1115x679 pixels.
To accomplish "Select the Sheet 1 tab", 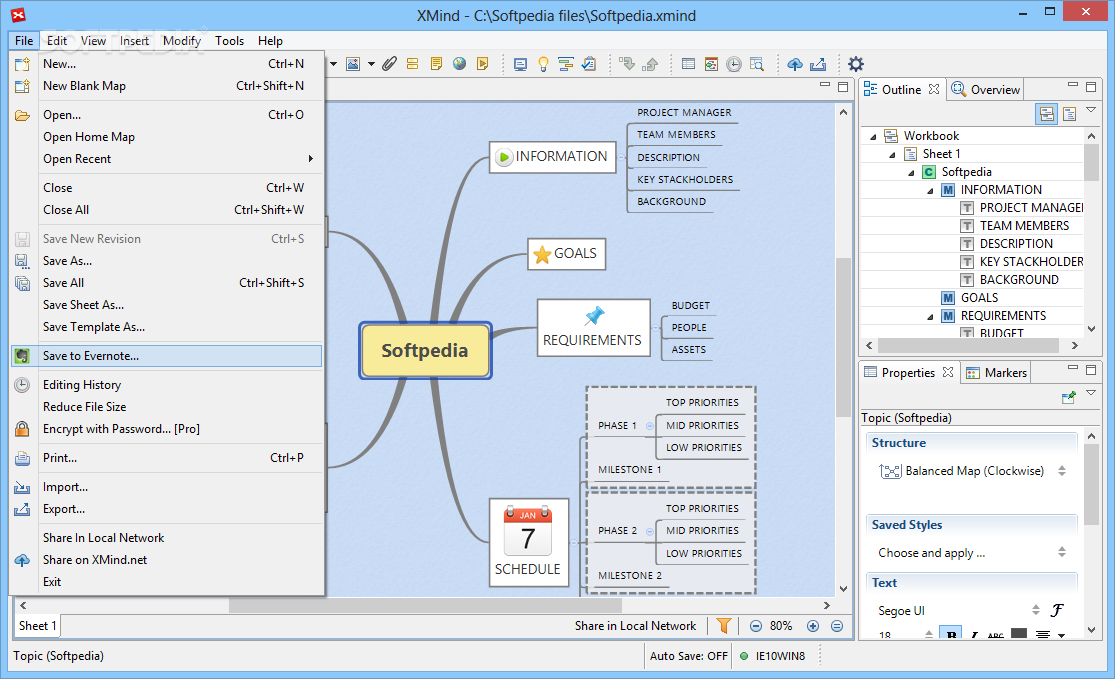I will (x=38, y=626).
